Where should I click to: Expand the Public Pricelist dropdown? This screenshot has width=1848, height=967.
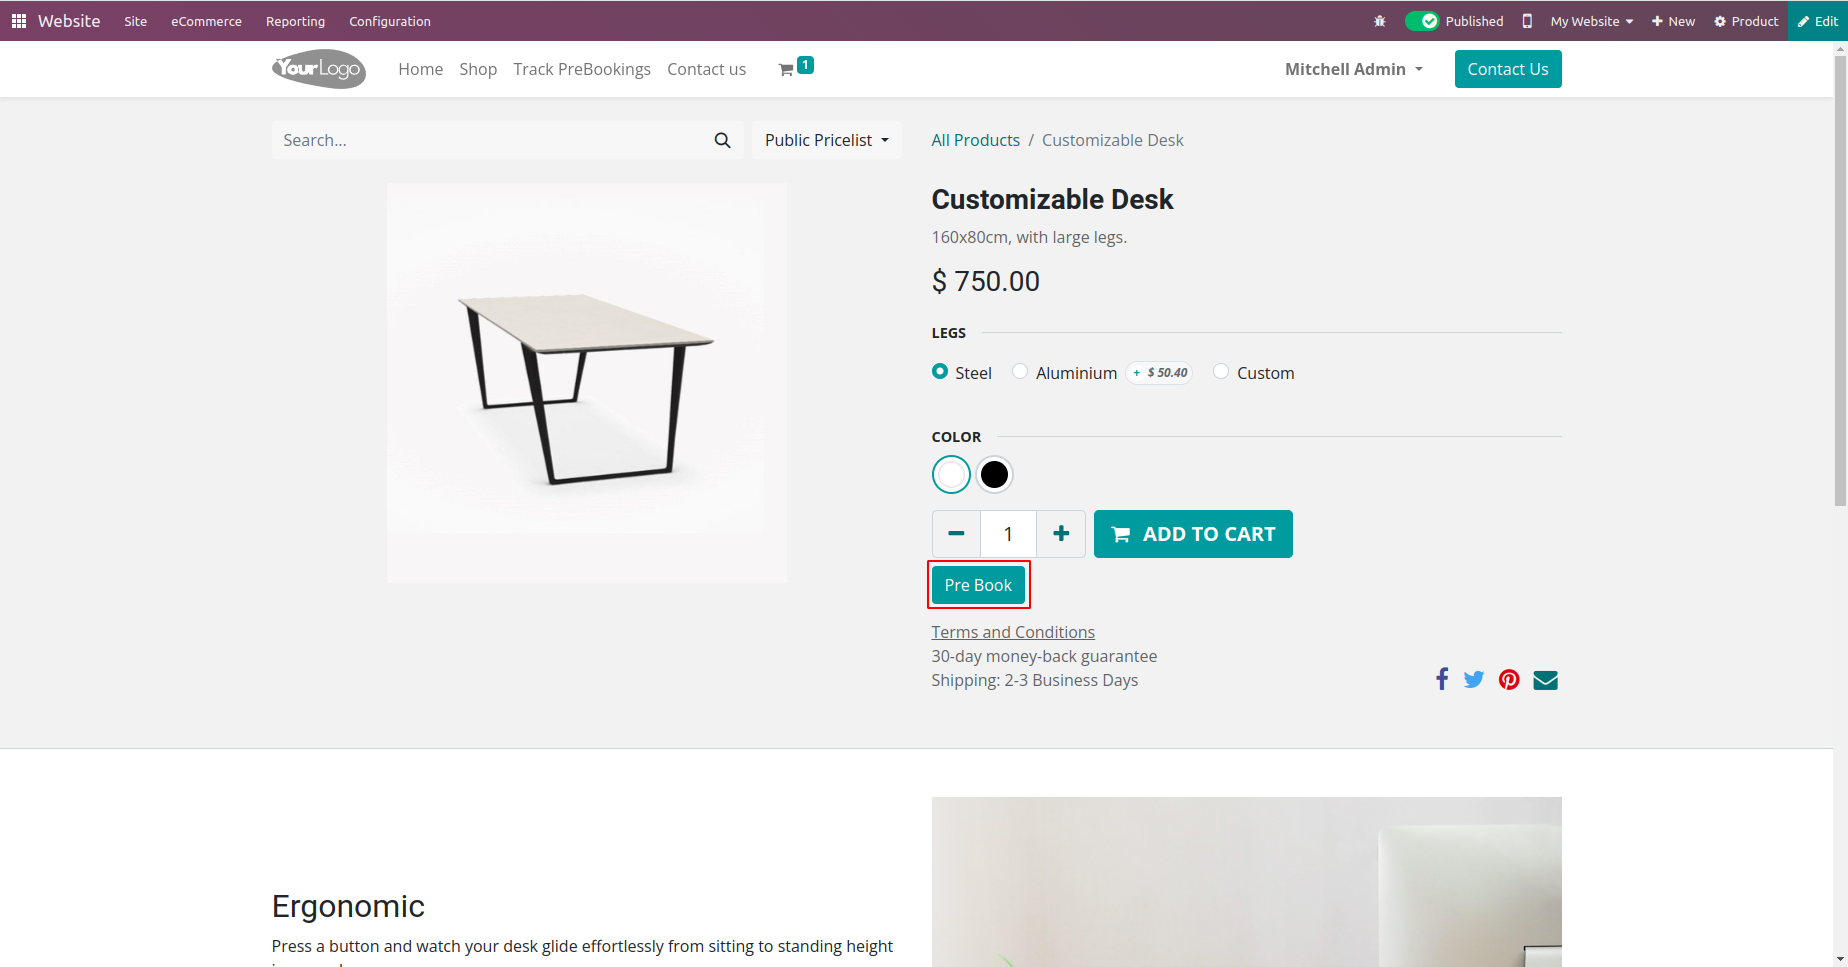tap(826, 140)
